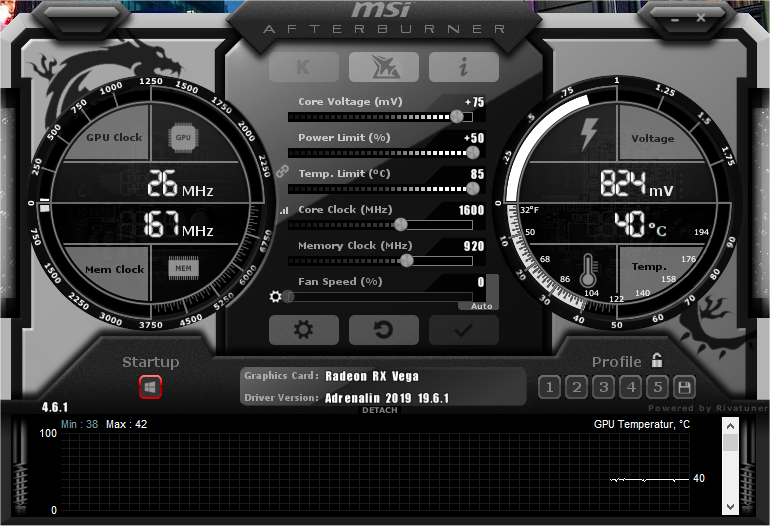The width and height of the screenshot is (770, 526).
Task: Click the Temp. Limit value 85
Action: (x=477, y=174)
